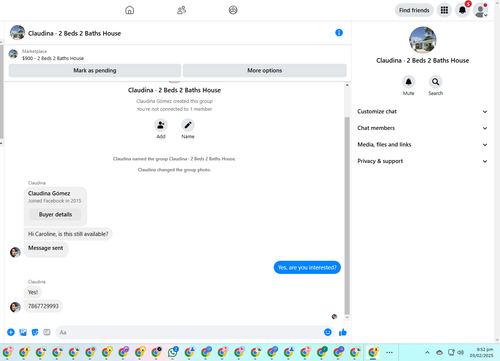Open the notifications bell with red badge

[462, 10]
